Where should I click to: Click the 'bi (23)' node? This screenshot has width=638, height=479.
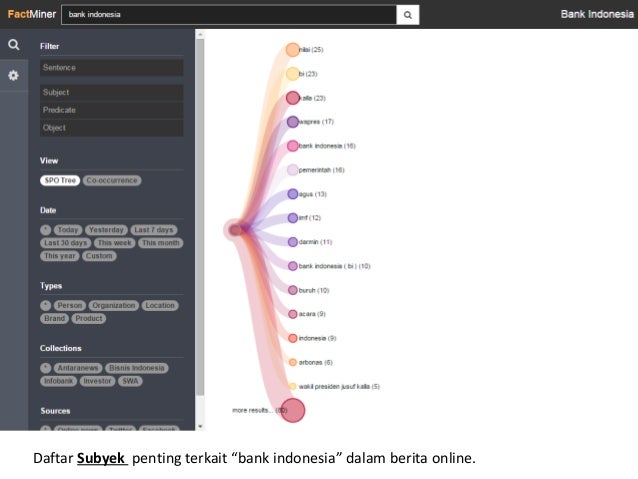292,74
